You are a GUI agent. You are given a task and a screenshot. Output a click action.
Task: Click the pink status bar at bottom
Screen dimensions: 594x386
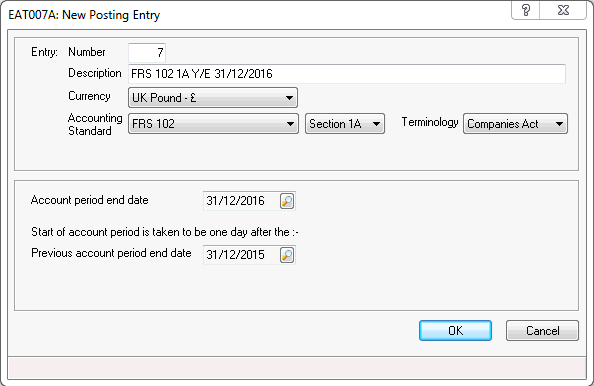[x=297, y=367]
